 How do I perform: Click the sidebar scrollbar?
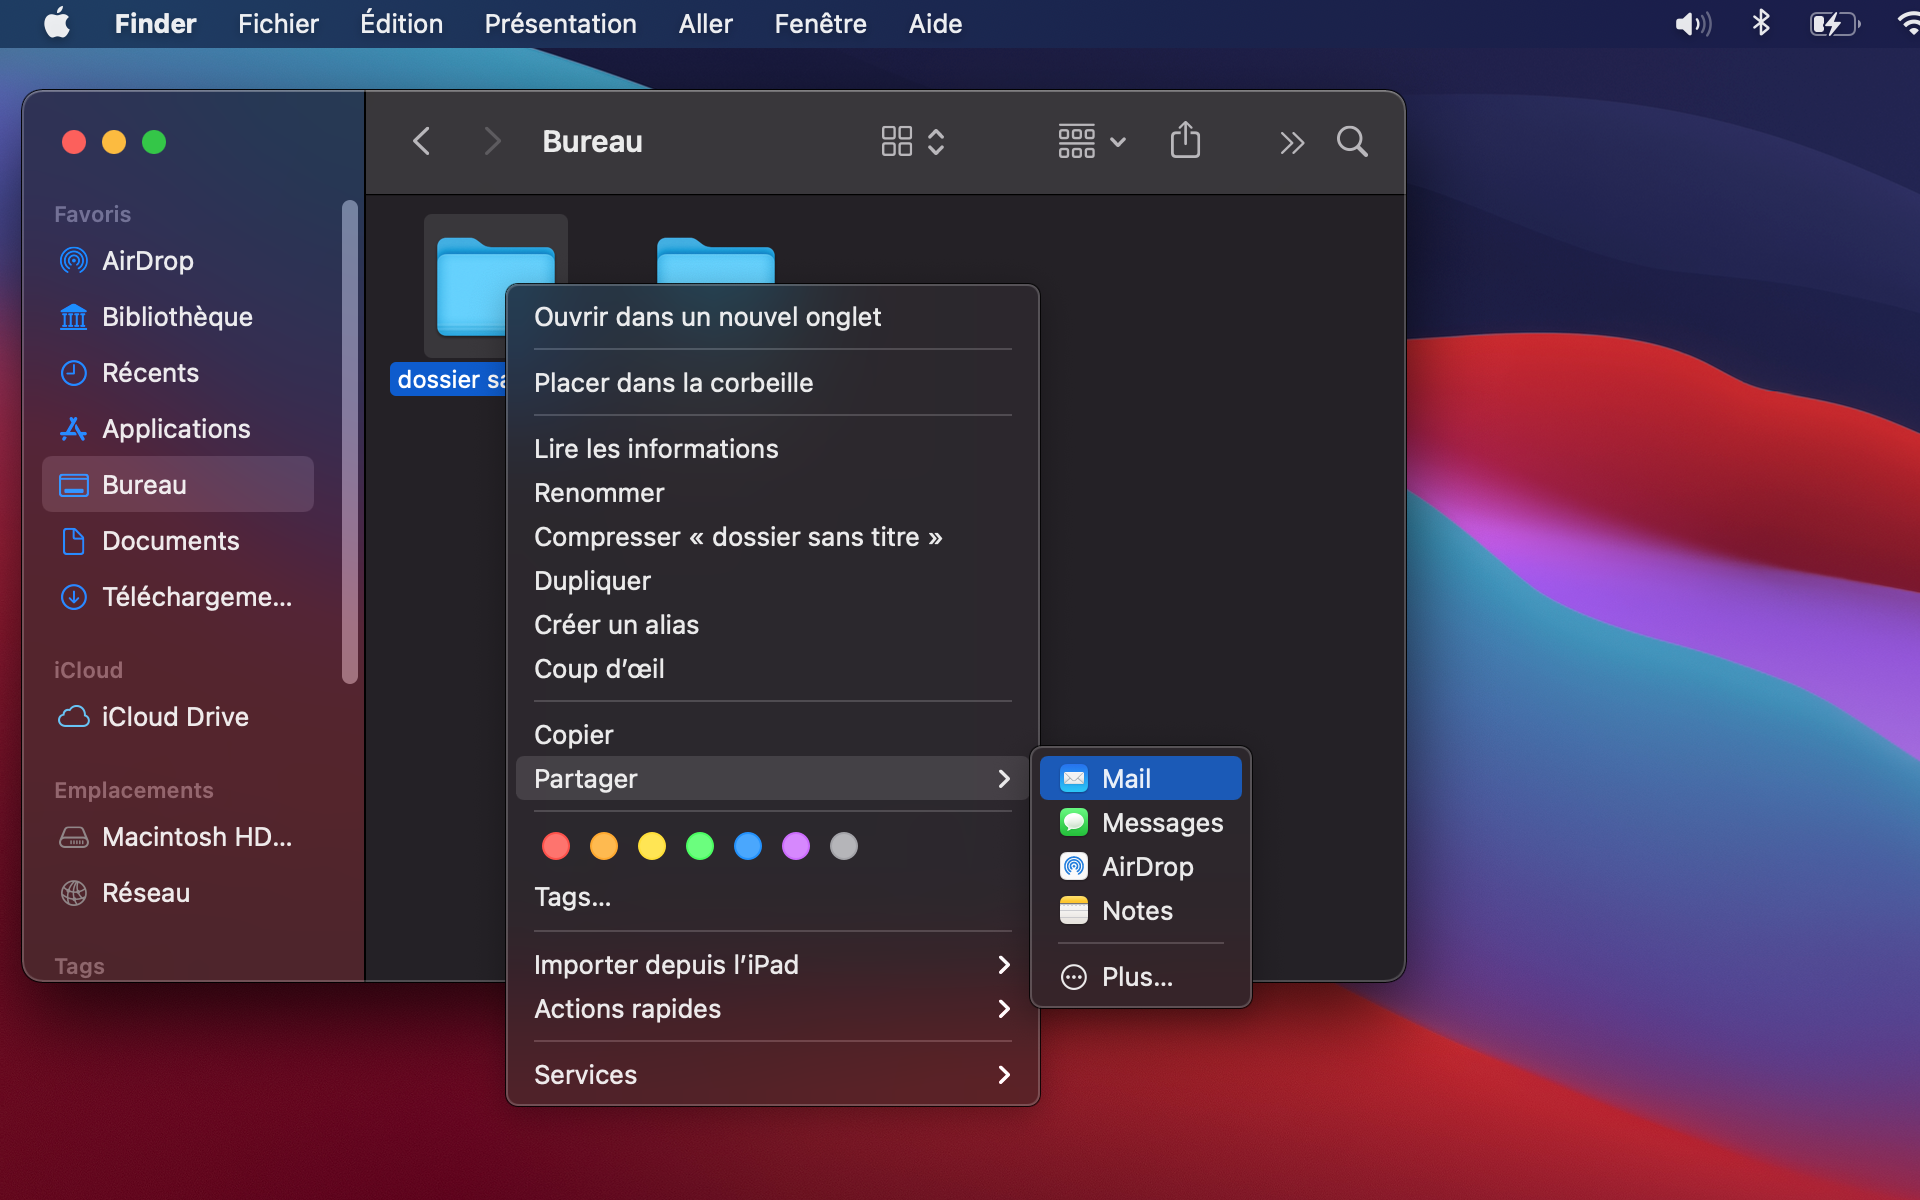tap(350, 442)
